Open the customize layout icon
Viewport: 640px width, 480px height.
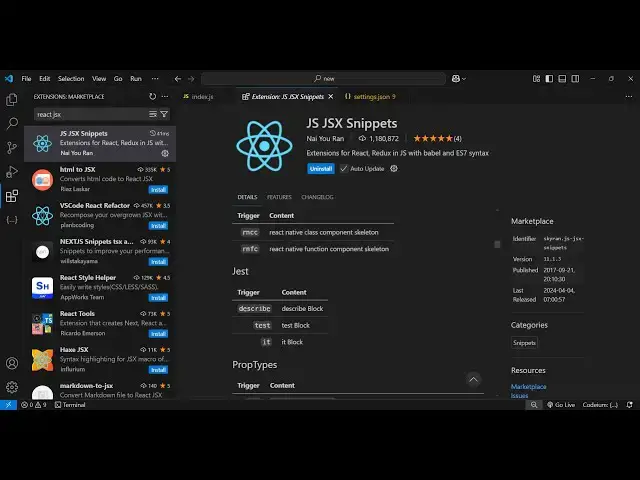pyautogui.click(x=536, y=79)
